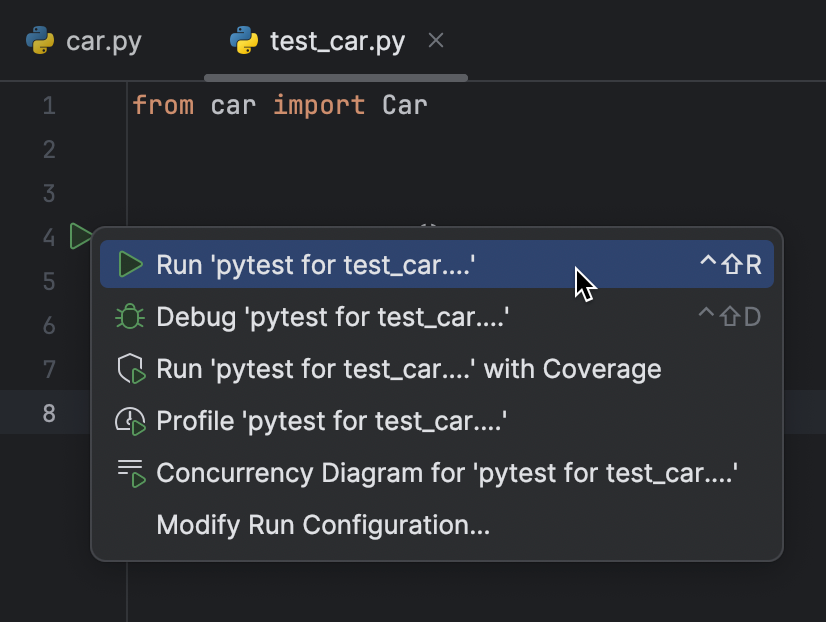Click the Concurrency Diagram icon in the menu
826x622 pixels.
(x=129, y=472)
